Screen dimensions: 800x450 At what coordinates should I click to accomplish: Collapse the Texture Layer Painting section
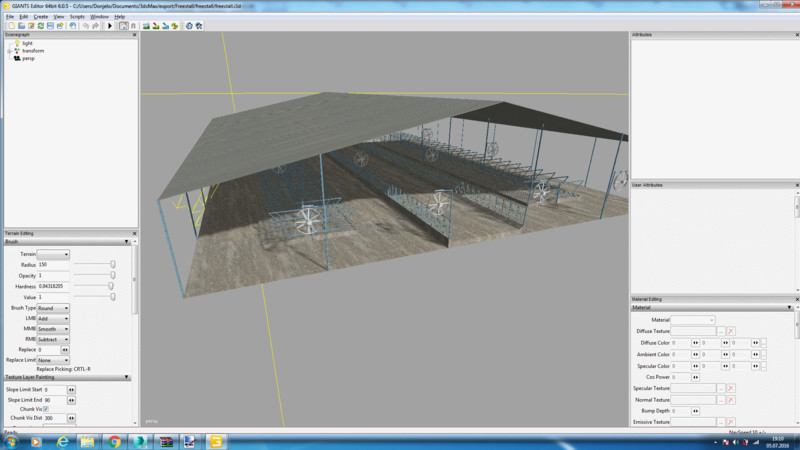(127, 377)
